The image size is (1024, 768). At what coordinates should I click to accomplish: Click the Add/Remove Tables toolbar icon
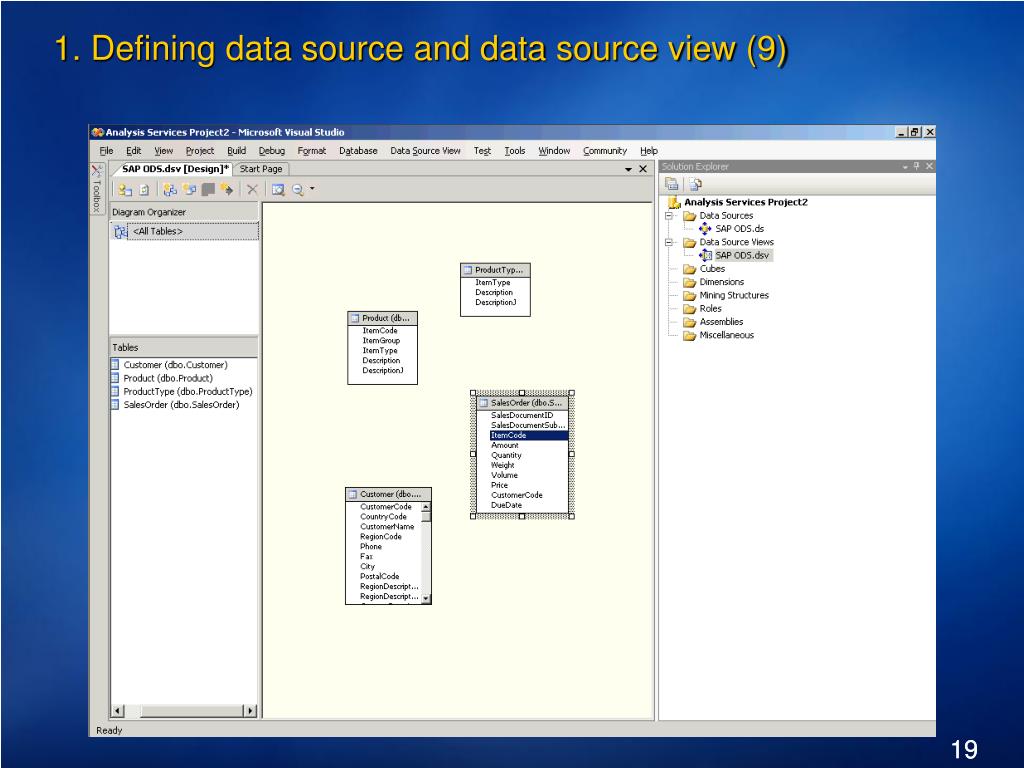point(125,189)
